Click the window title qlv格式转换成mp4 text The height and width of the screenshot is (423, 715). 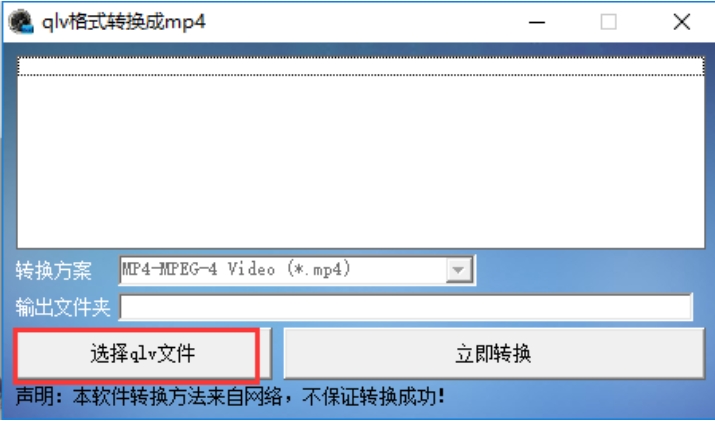(x=124, y=21)
